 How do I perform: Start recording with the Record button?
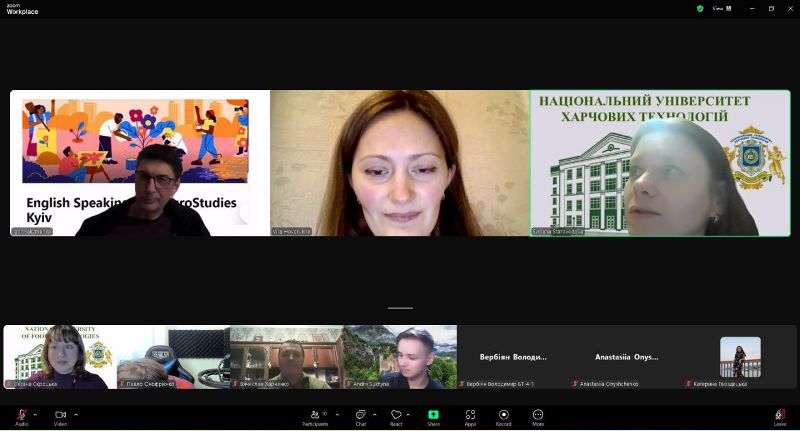pyautogui.click(x=504, y=417)
